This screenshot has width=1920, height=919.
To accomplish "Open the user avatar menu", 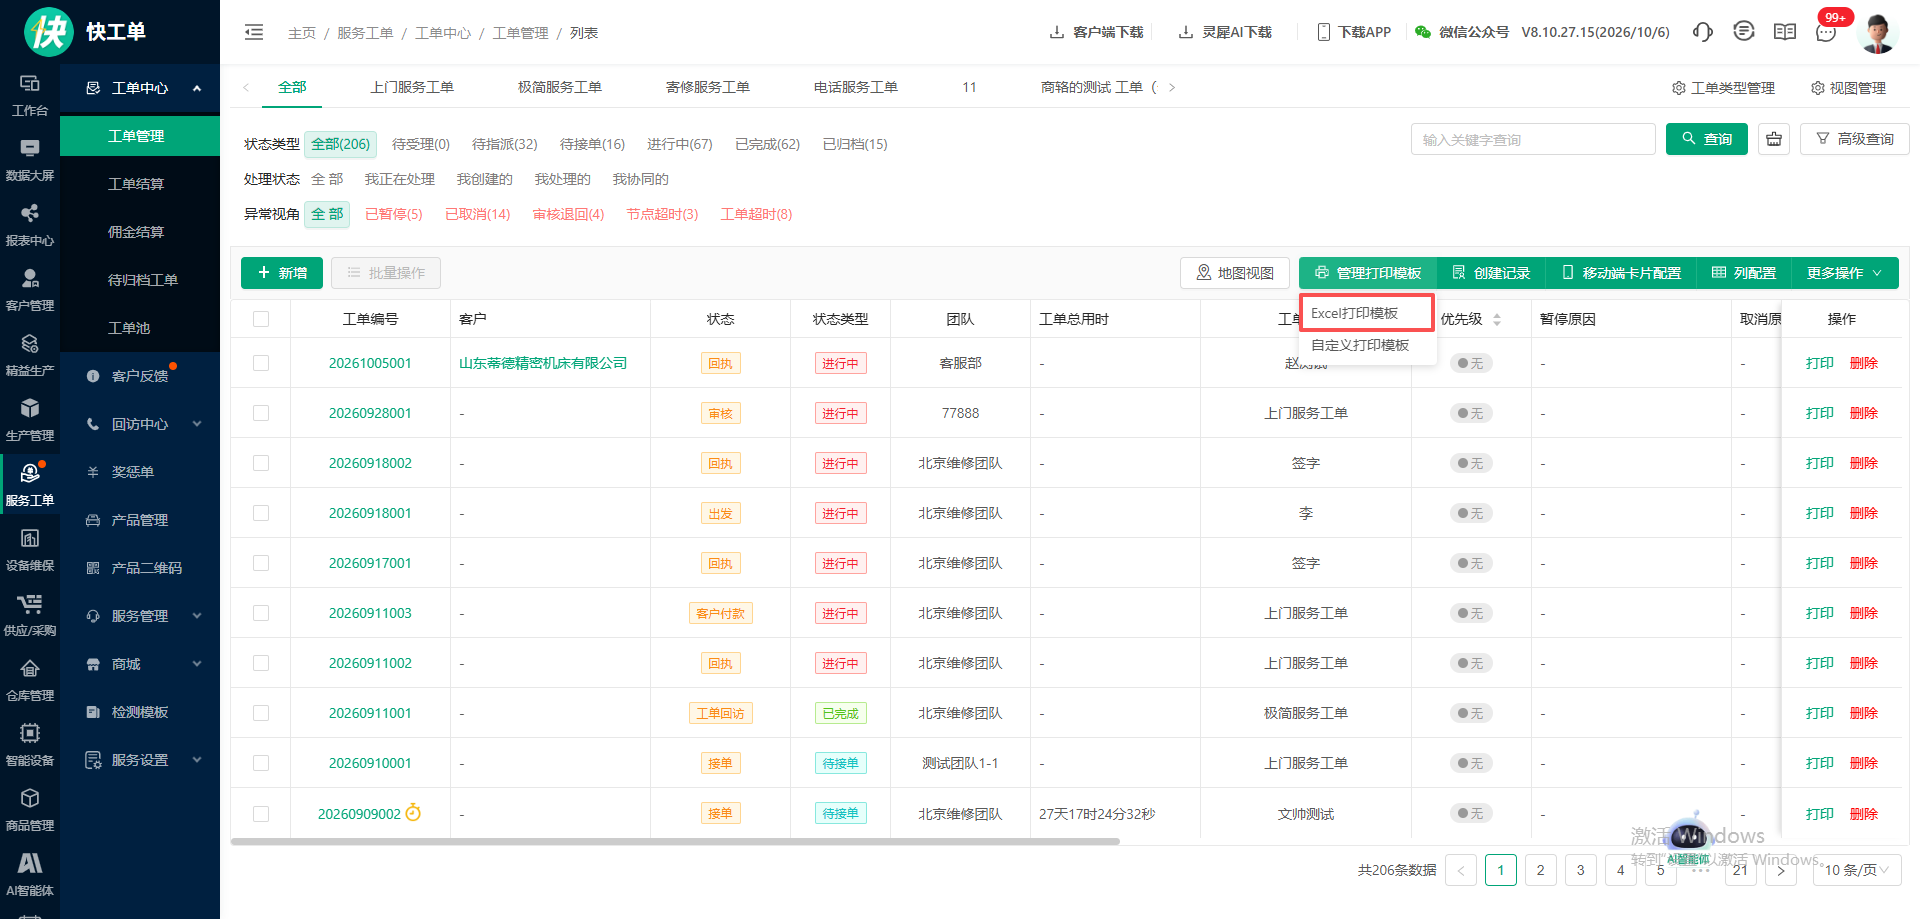I will tap(1877, 33).
